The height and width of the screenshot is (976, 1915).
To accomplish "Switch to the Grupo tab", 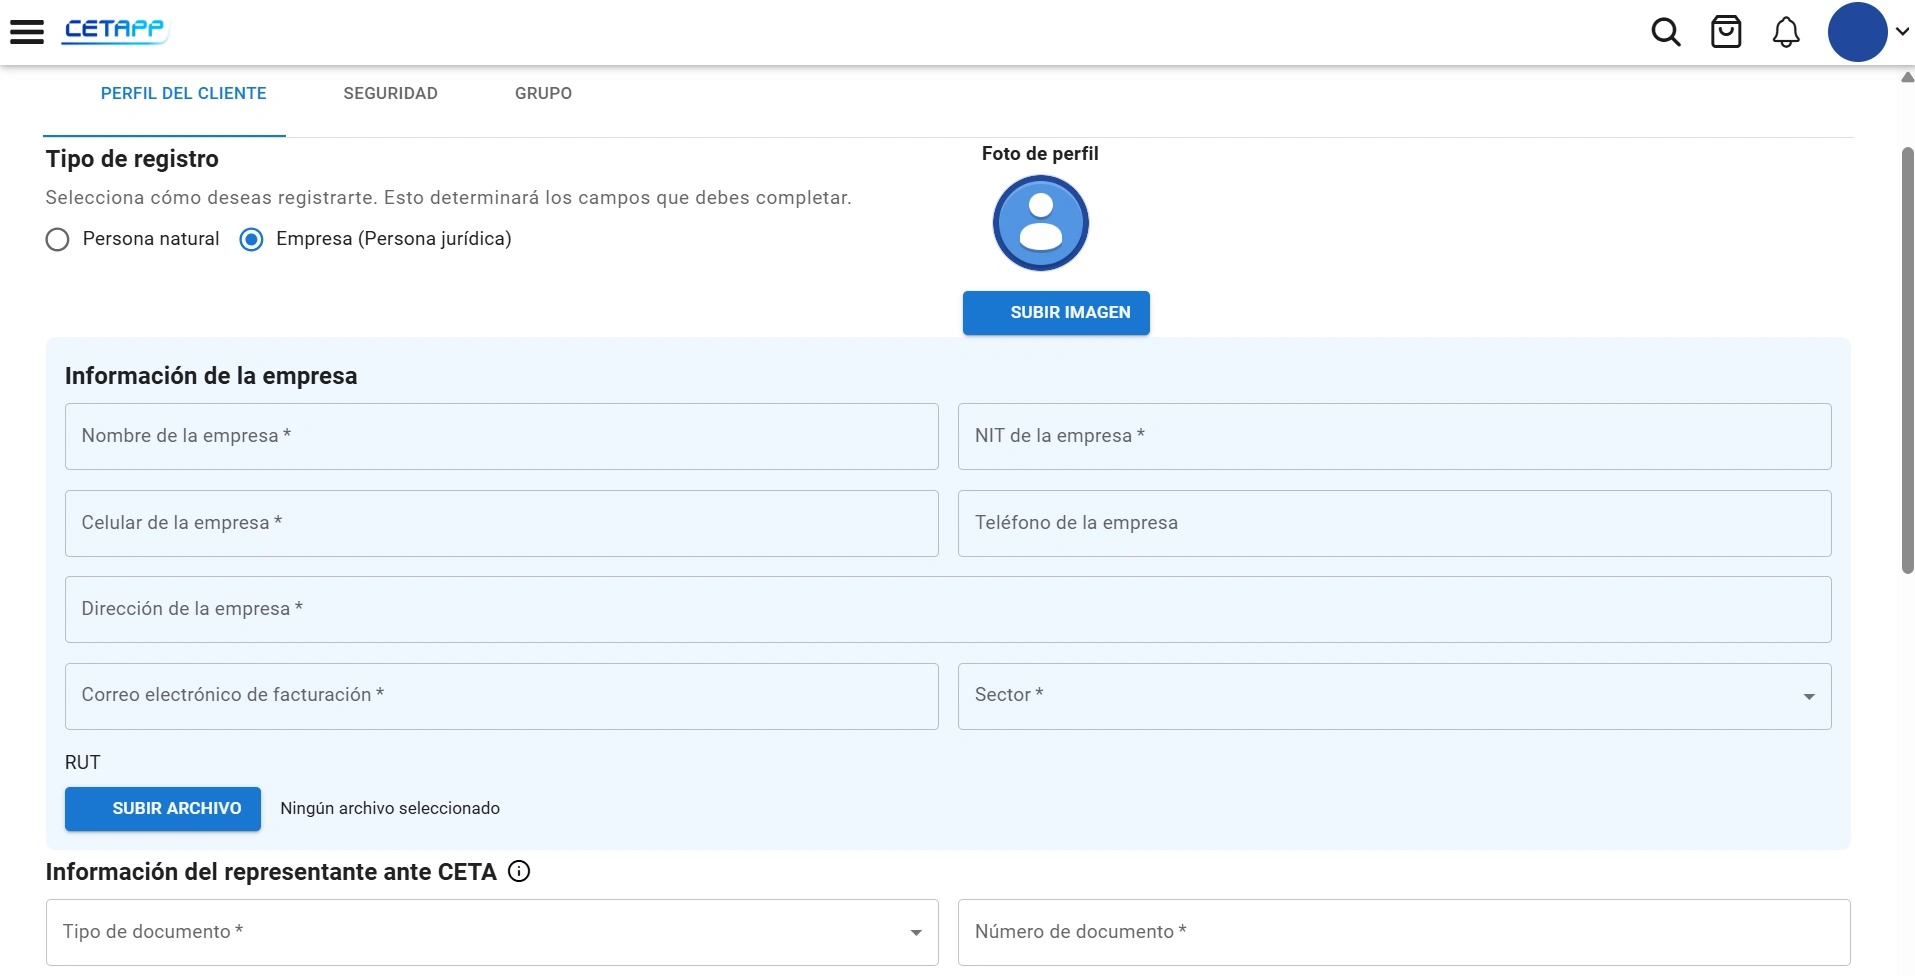I will click(x=543, y=93).
